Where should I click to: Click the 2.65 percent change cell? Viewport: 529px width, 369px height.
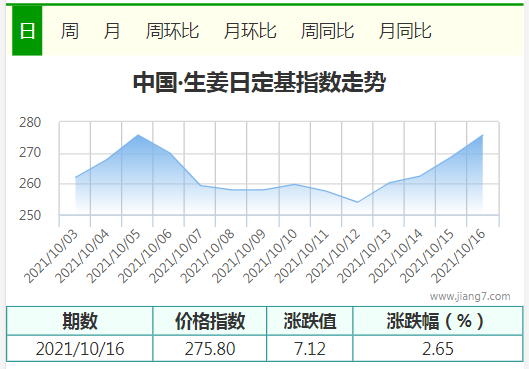click(438, 349)
